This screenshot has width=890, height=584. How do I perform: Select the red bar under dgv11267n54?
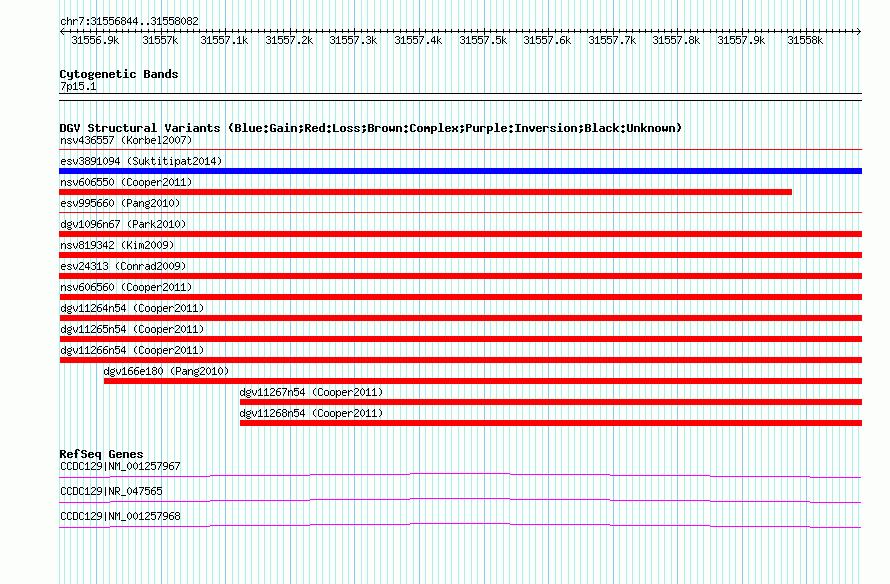[x=551, y=402]
